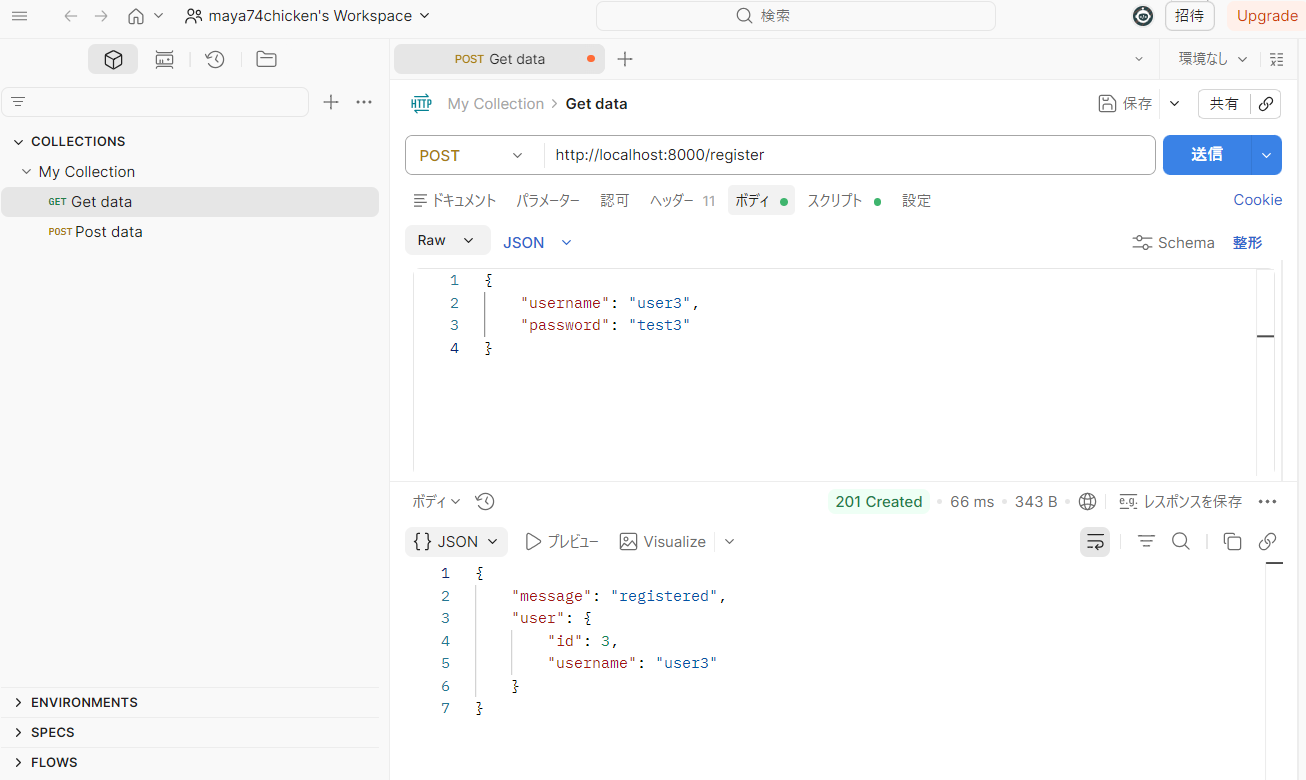The width and height of the screenshot is (1306, 780).
Task: Click the Cookie link
Action: 1257,200
